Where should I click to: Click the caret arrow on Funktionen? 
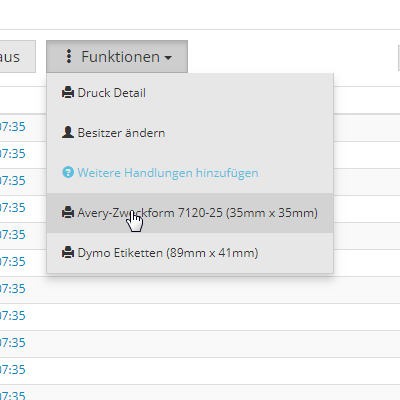click(x=168, y=58)
